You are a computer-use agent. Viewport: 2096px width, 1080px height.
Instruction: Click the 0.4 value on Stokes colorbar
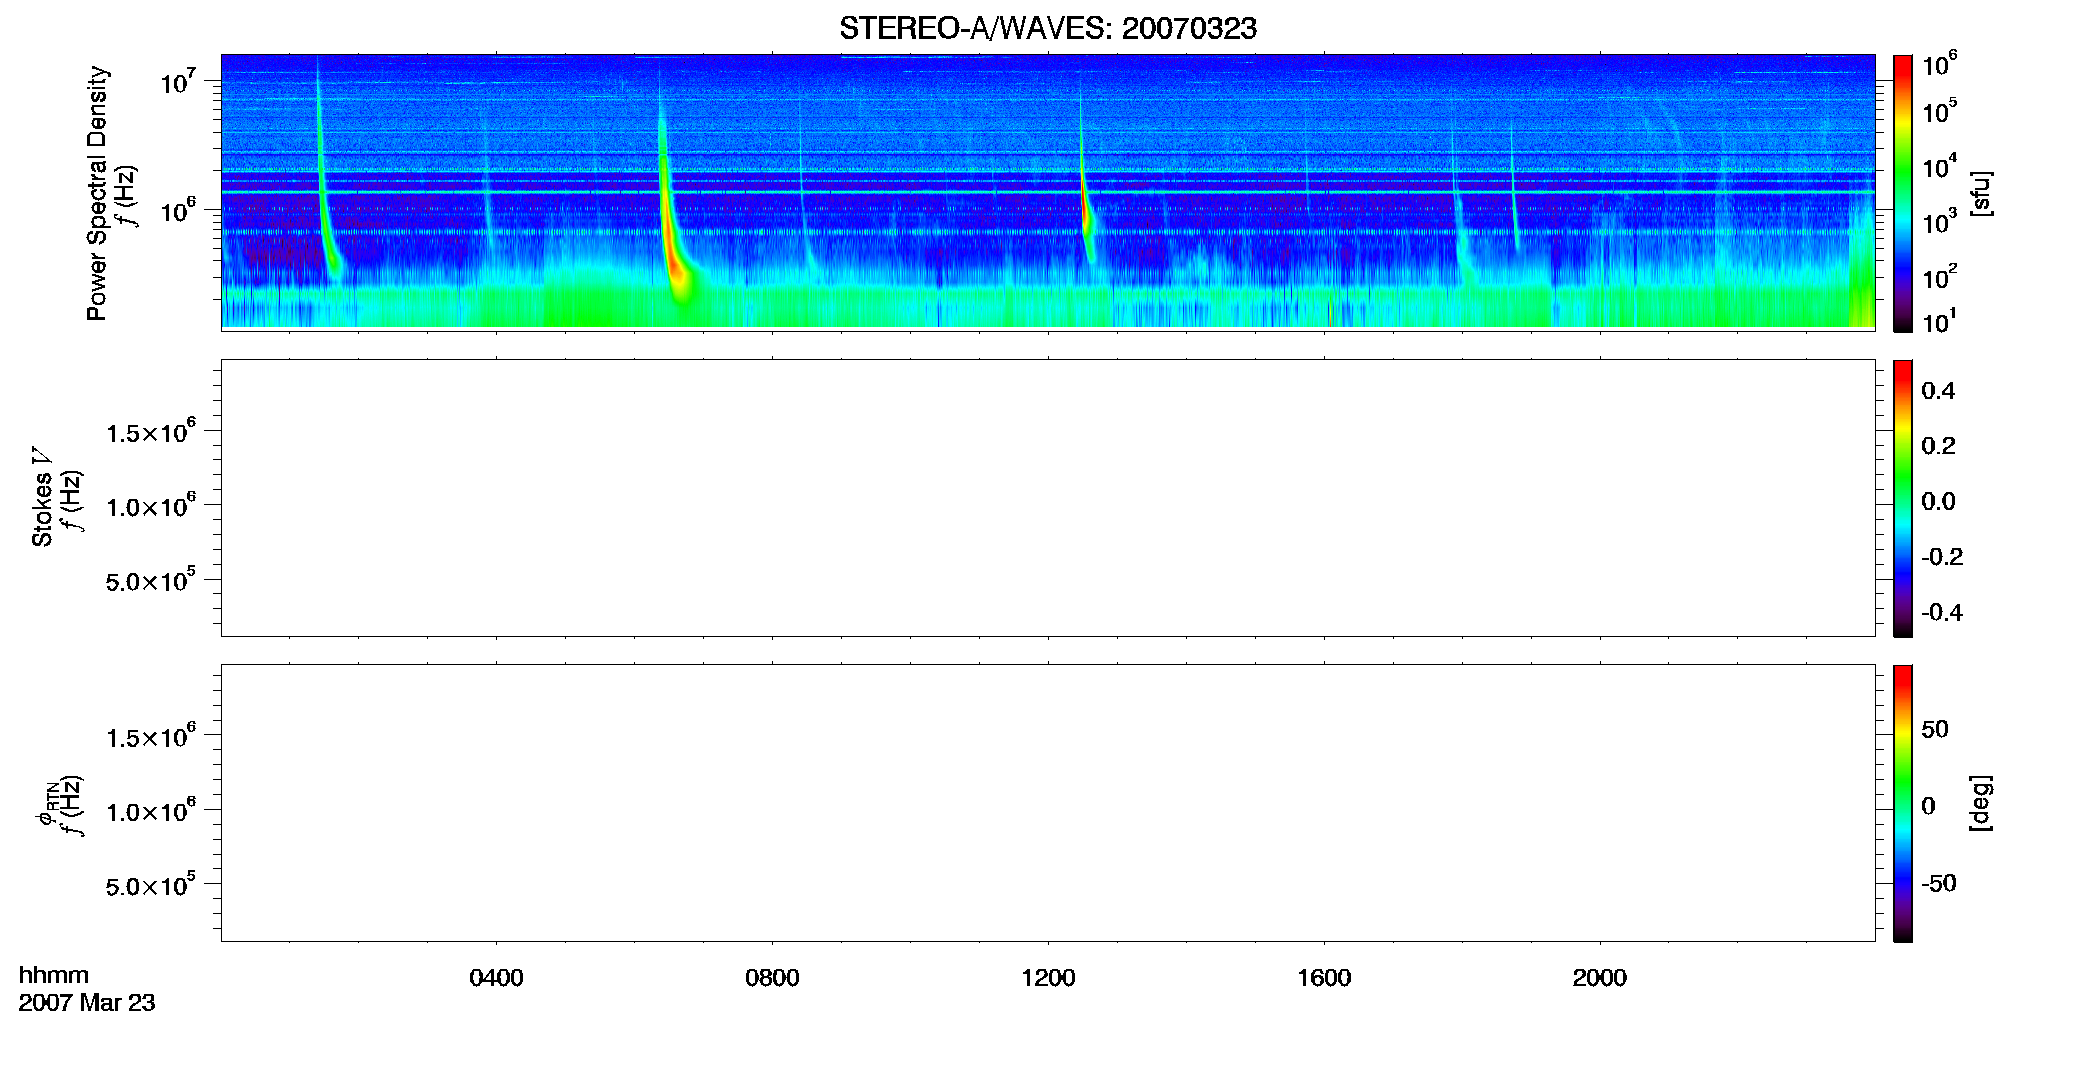point(1938,391)
